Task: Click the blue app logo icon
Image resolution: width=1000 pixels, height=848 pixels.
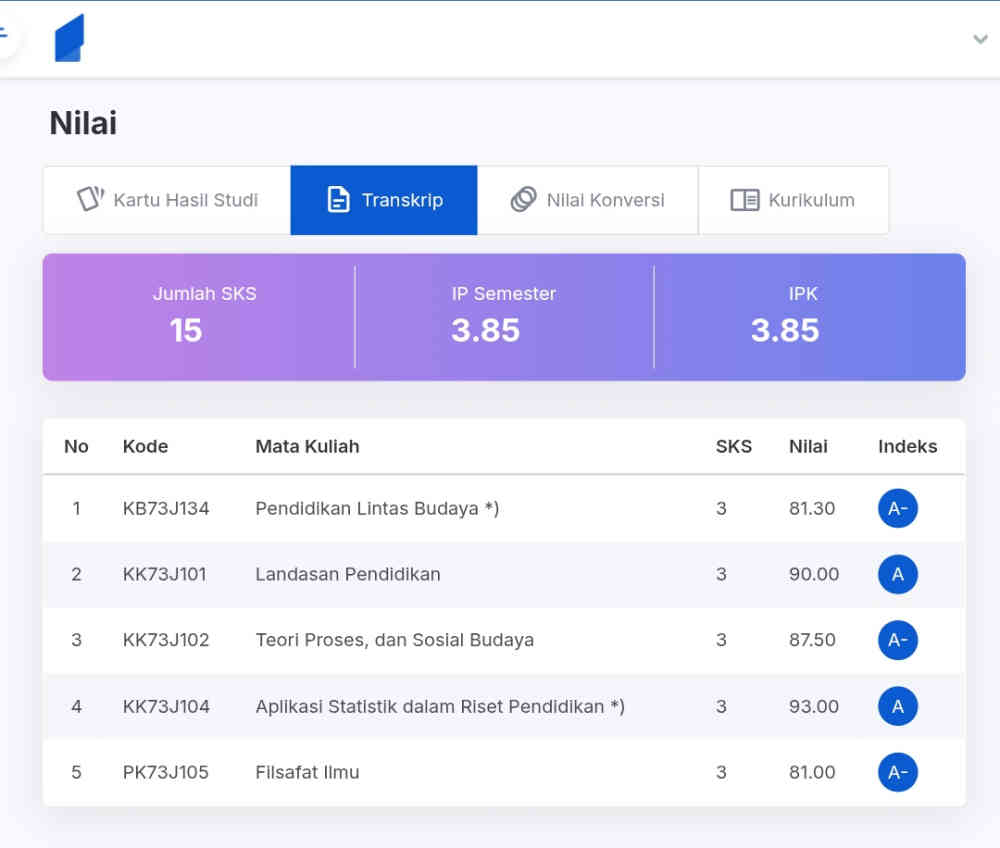Action: (69, 39)
